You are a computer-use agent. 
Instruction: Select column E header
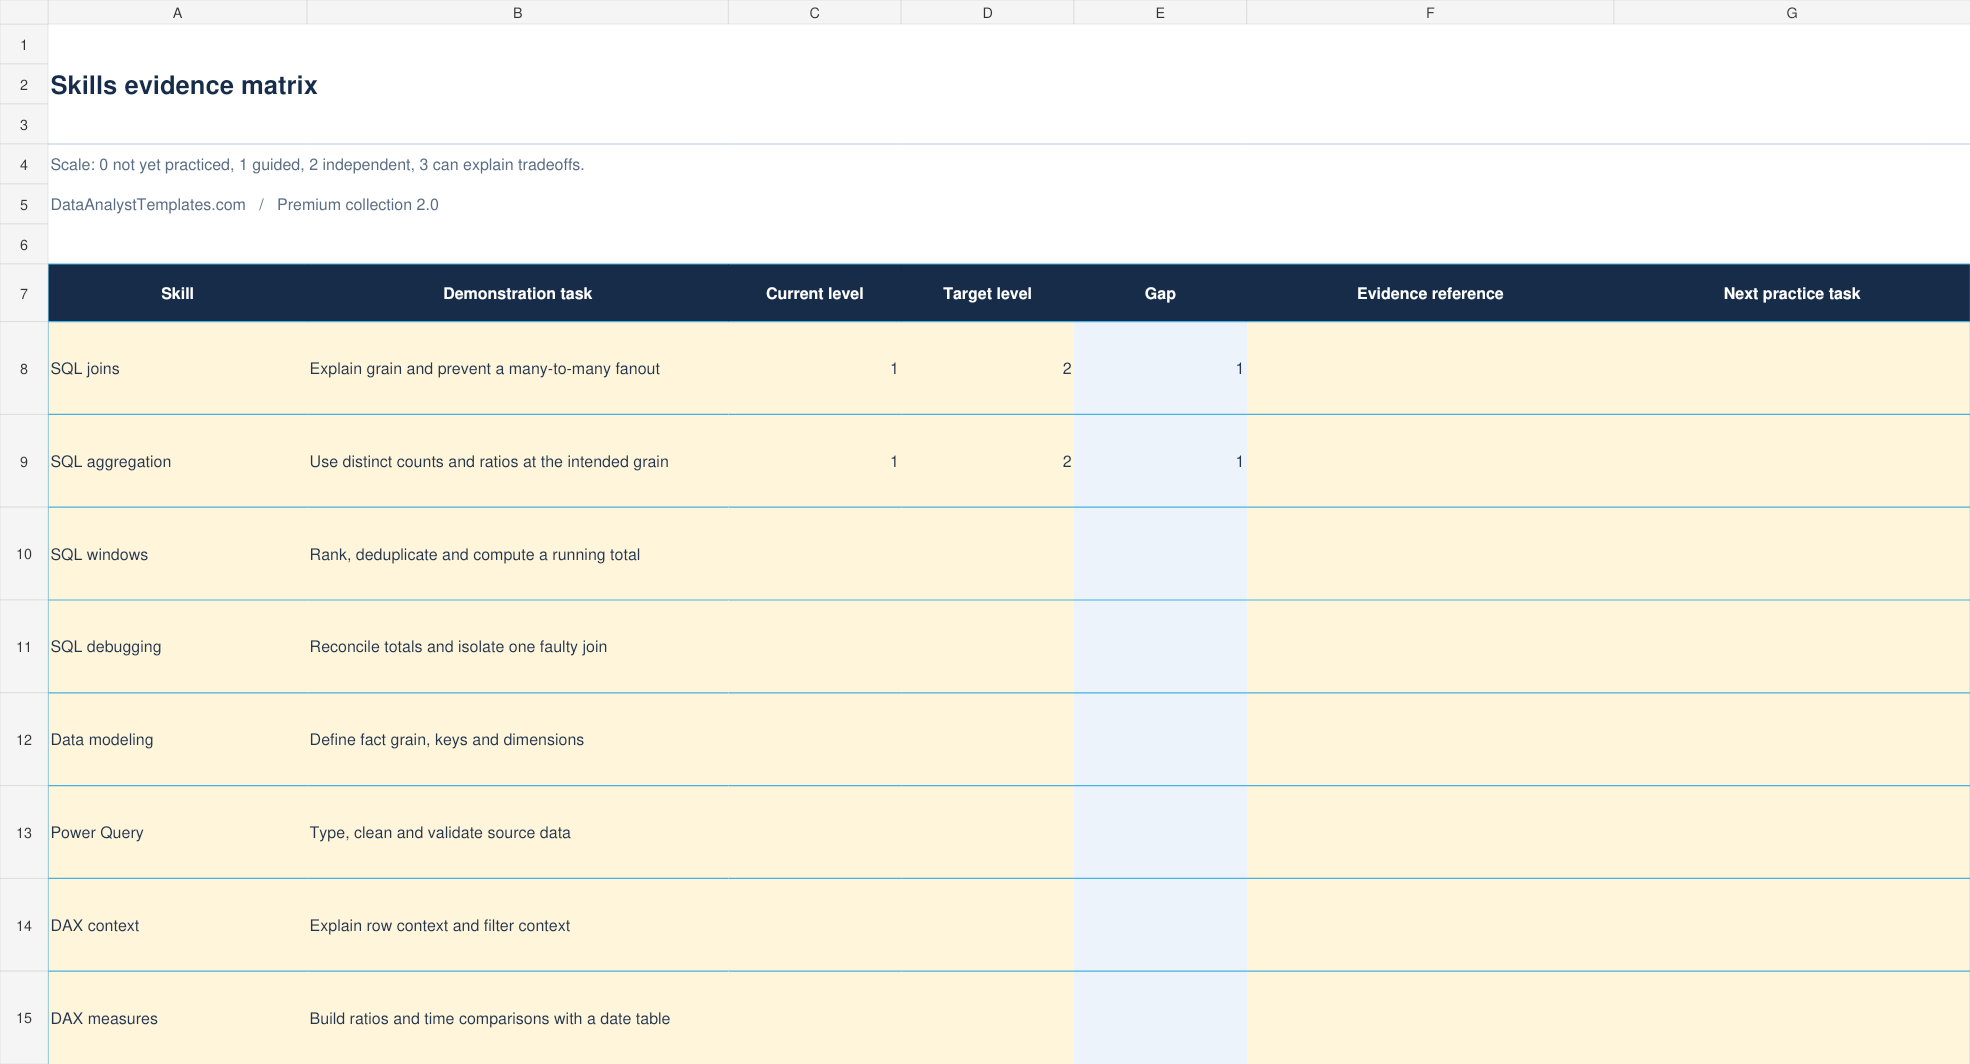(x=1160, y=13)
